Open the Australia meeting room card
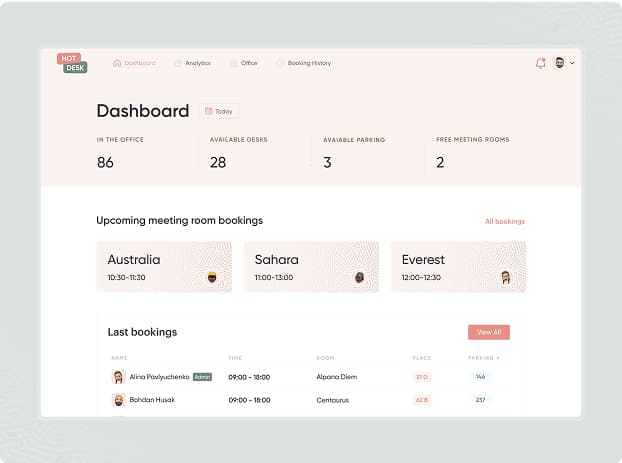The image size is (622, 463). click(x=163, y=266)
